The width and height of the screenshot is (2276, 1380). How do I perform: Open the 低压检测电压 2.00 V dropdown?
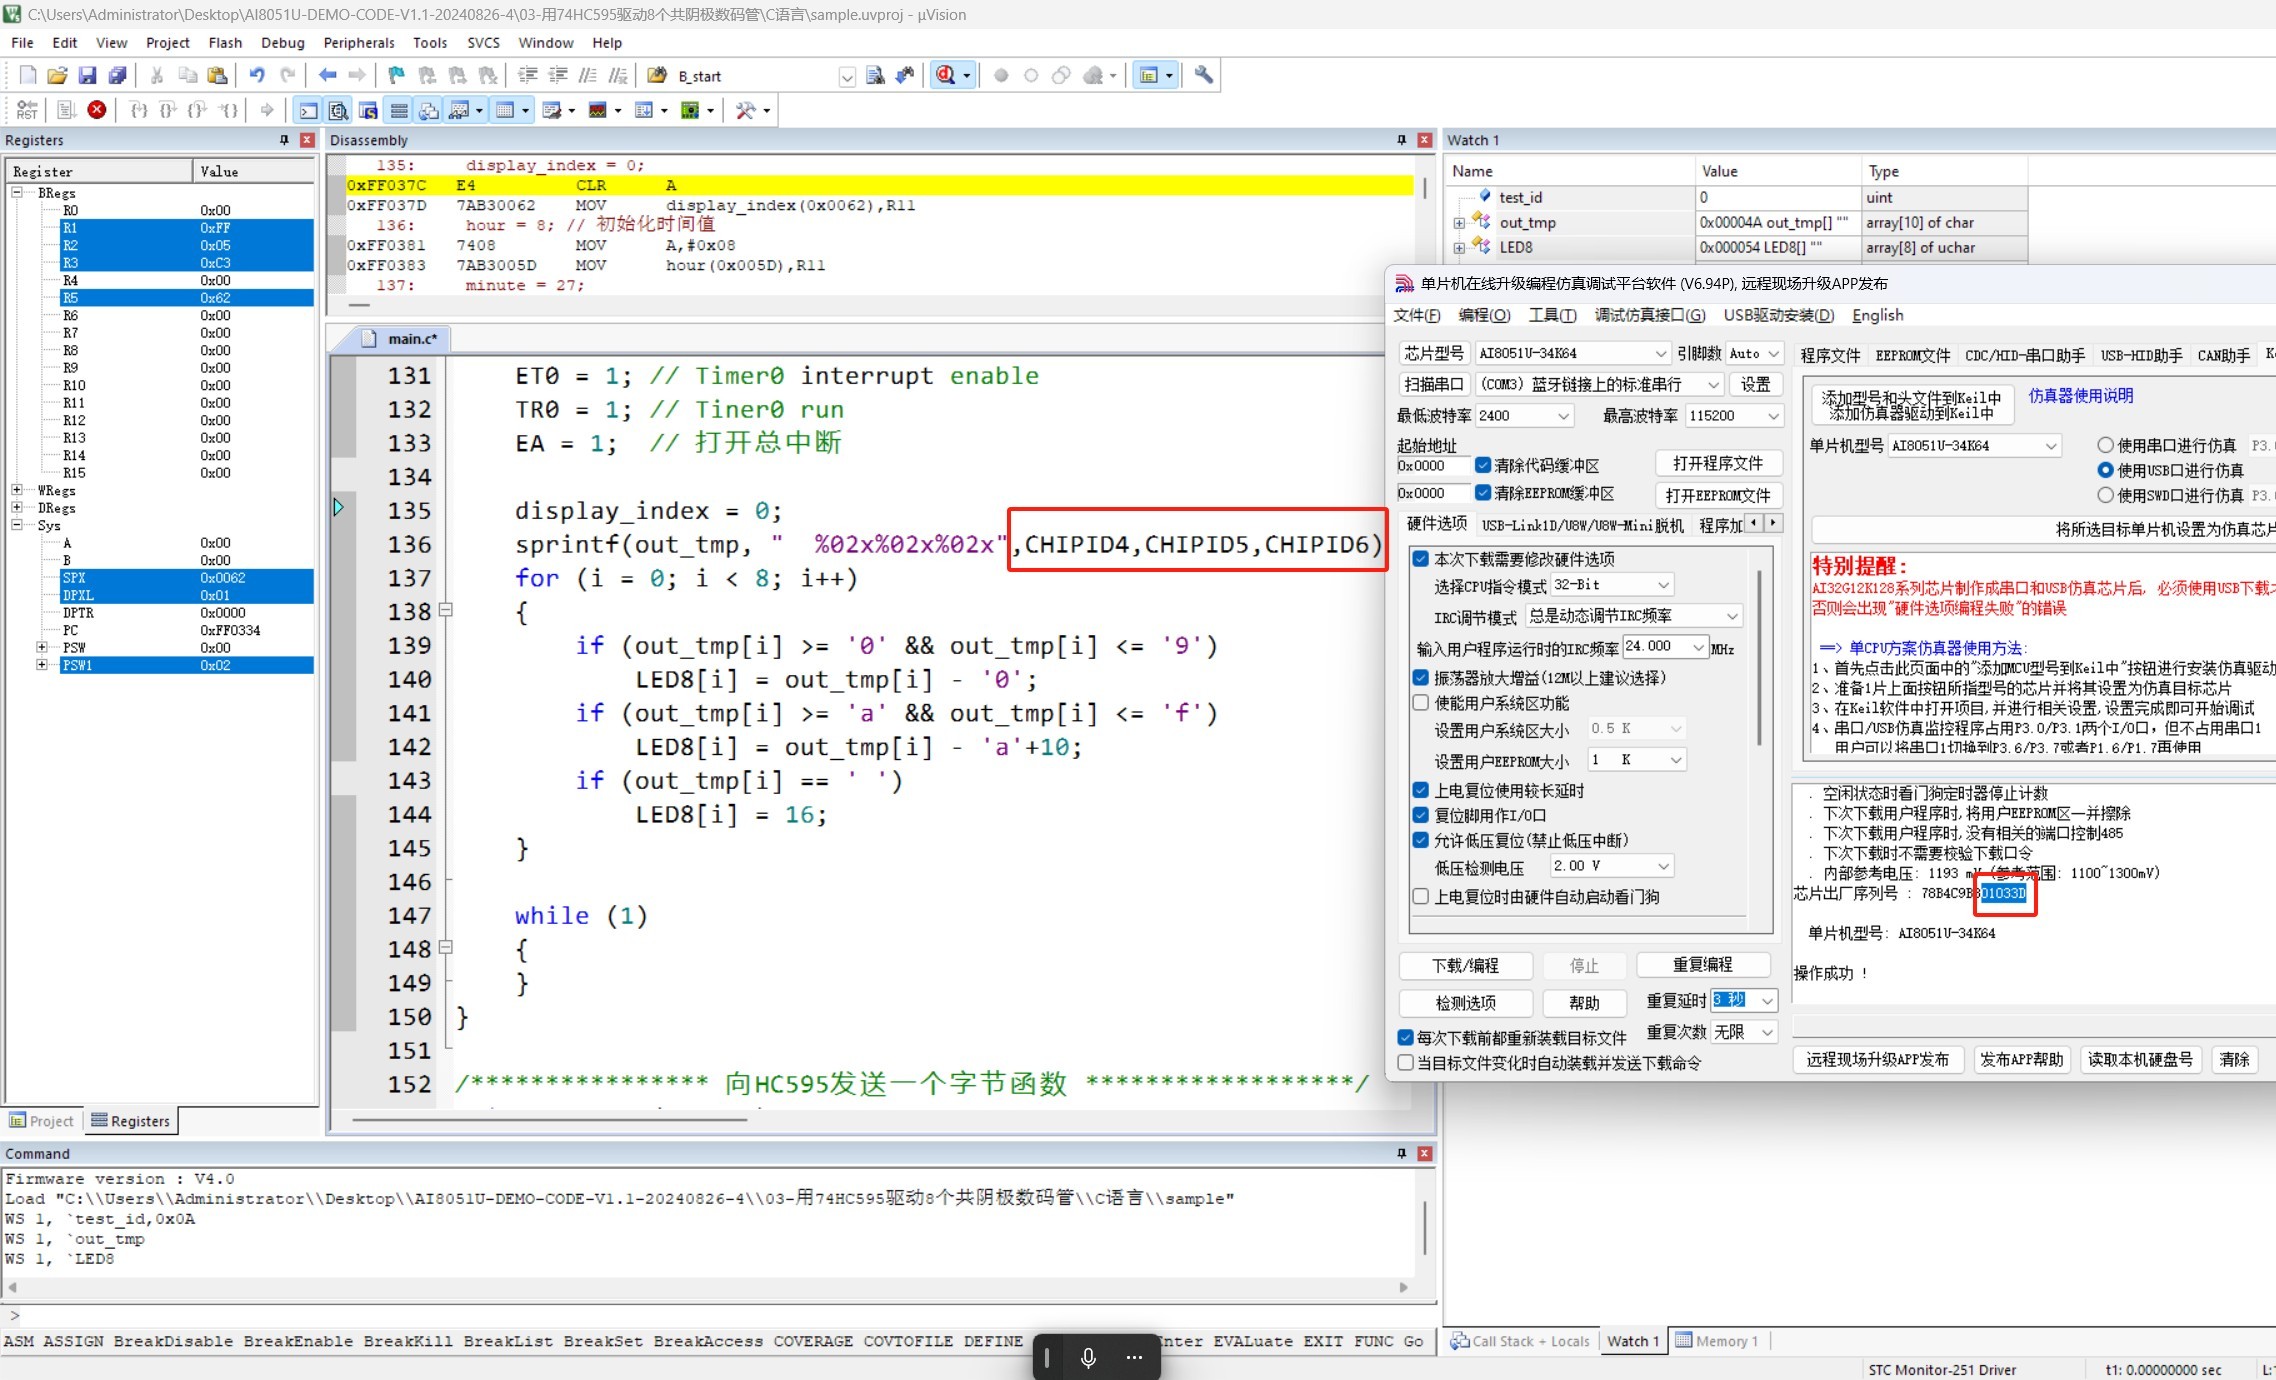[x=1611, y=866]
